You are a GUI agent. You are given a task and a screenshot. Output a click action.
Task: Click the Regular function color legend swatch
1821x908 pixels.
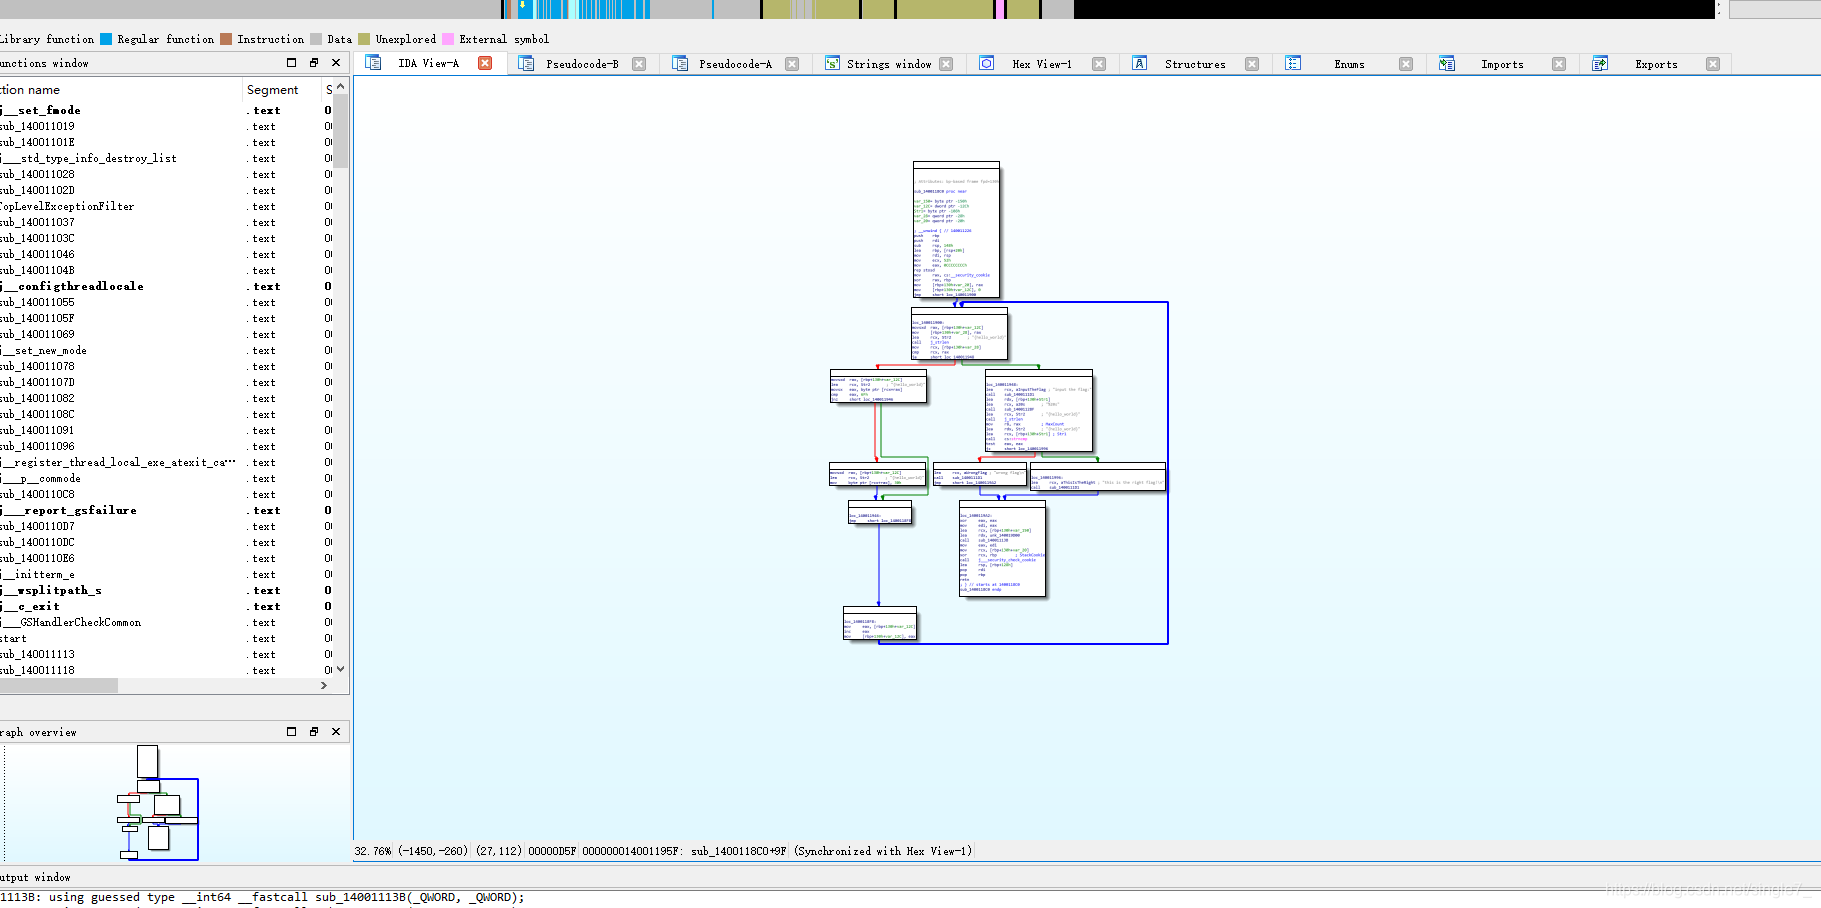tap(106, 39)
